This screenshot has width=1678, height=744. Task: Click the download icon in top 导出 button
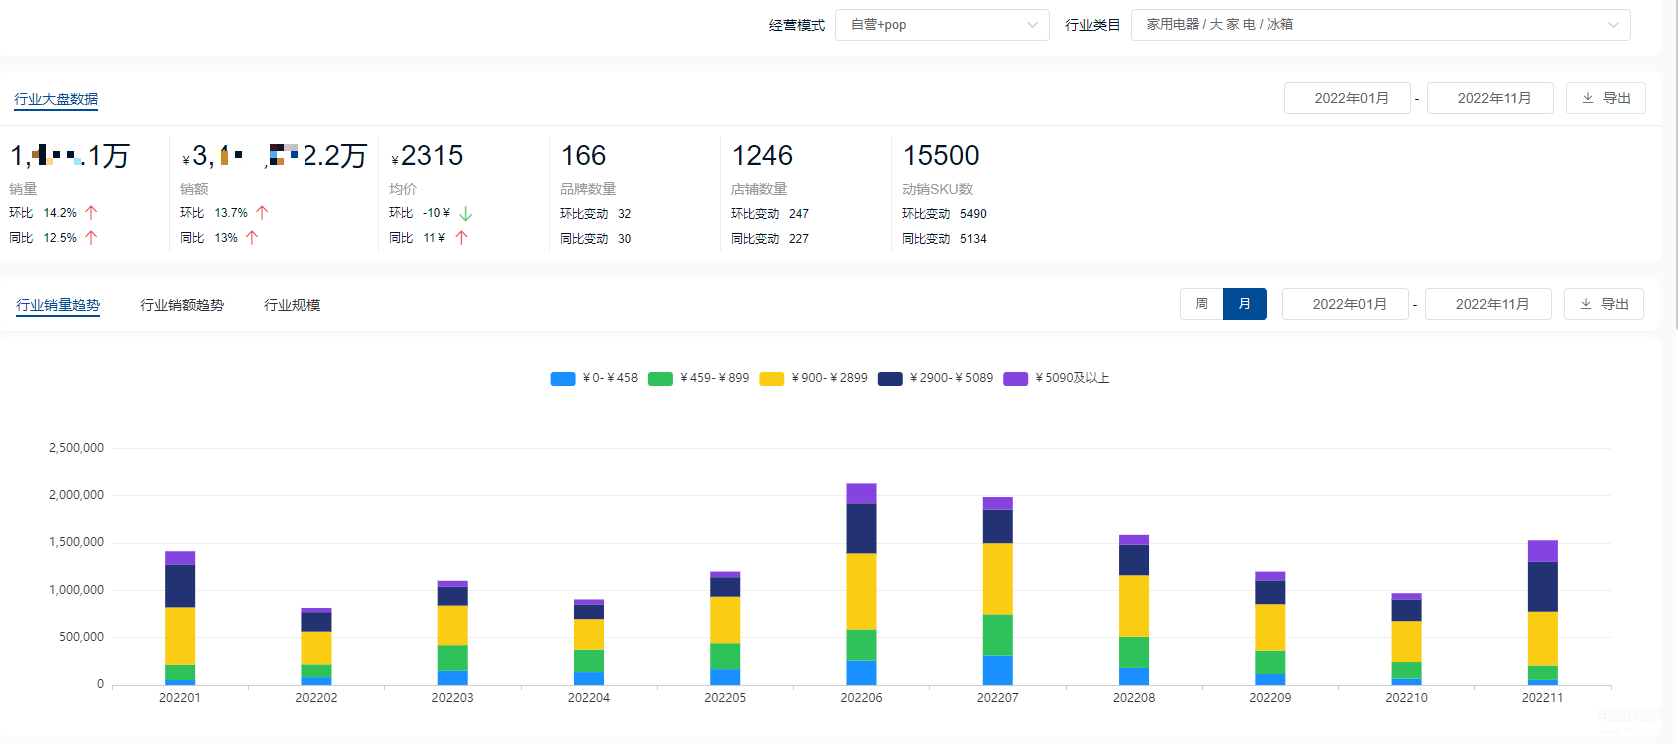[x=1588, y=98]
